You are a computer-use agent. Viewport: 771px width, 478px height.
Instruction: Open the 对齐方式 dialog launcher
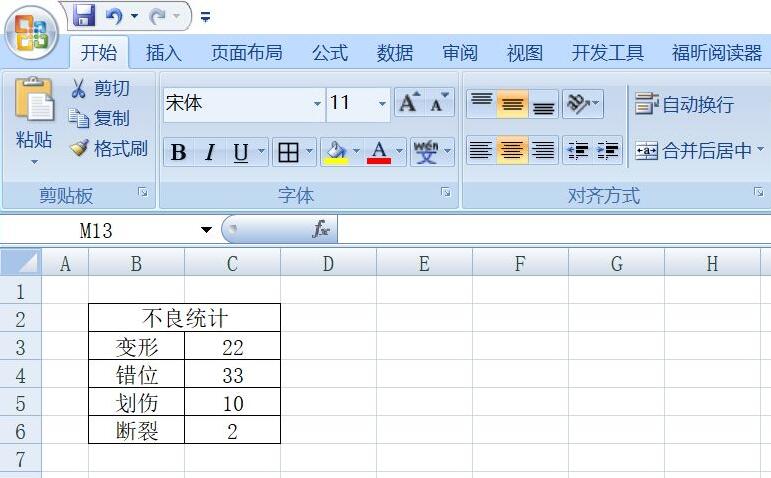coord(759,192)
